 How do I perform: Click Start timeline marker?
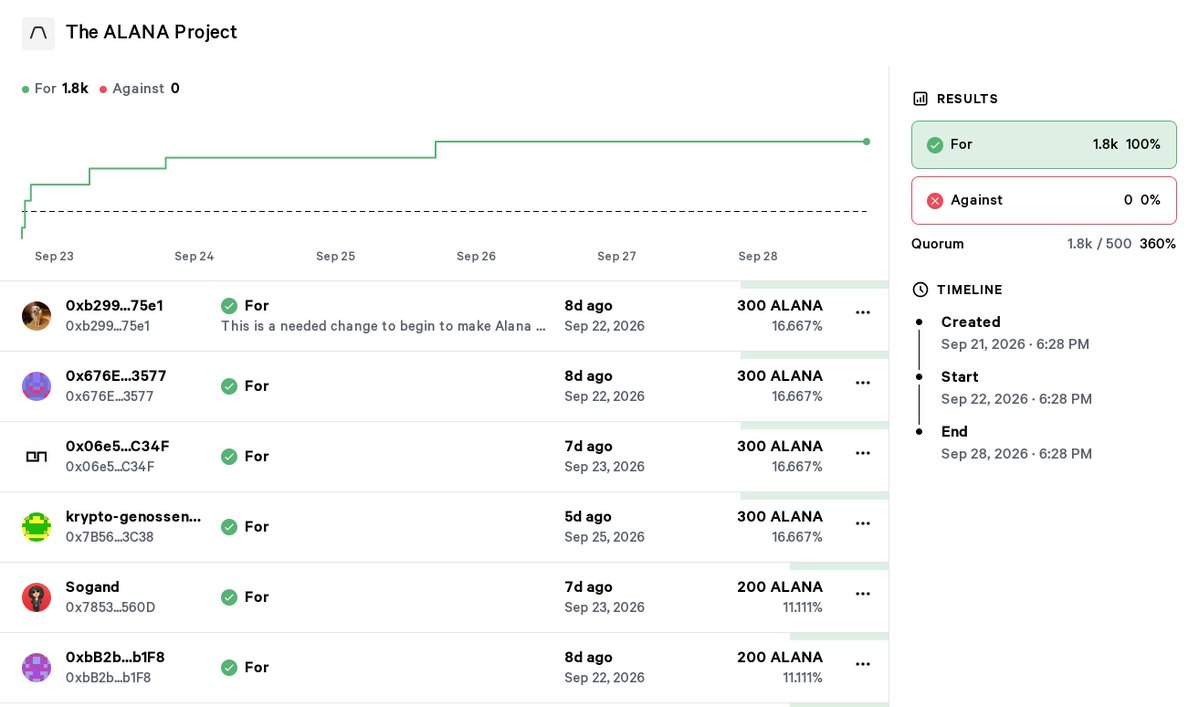pyautogui.click(x=919, y=377)
